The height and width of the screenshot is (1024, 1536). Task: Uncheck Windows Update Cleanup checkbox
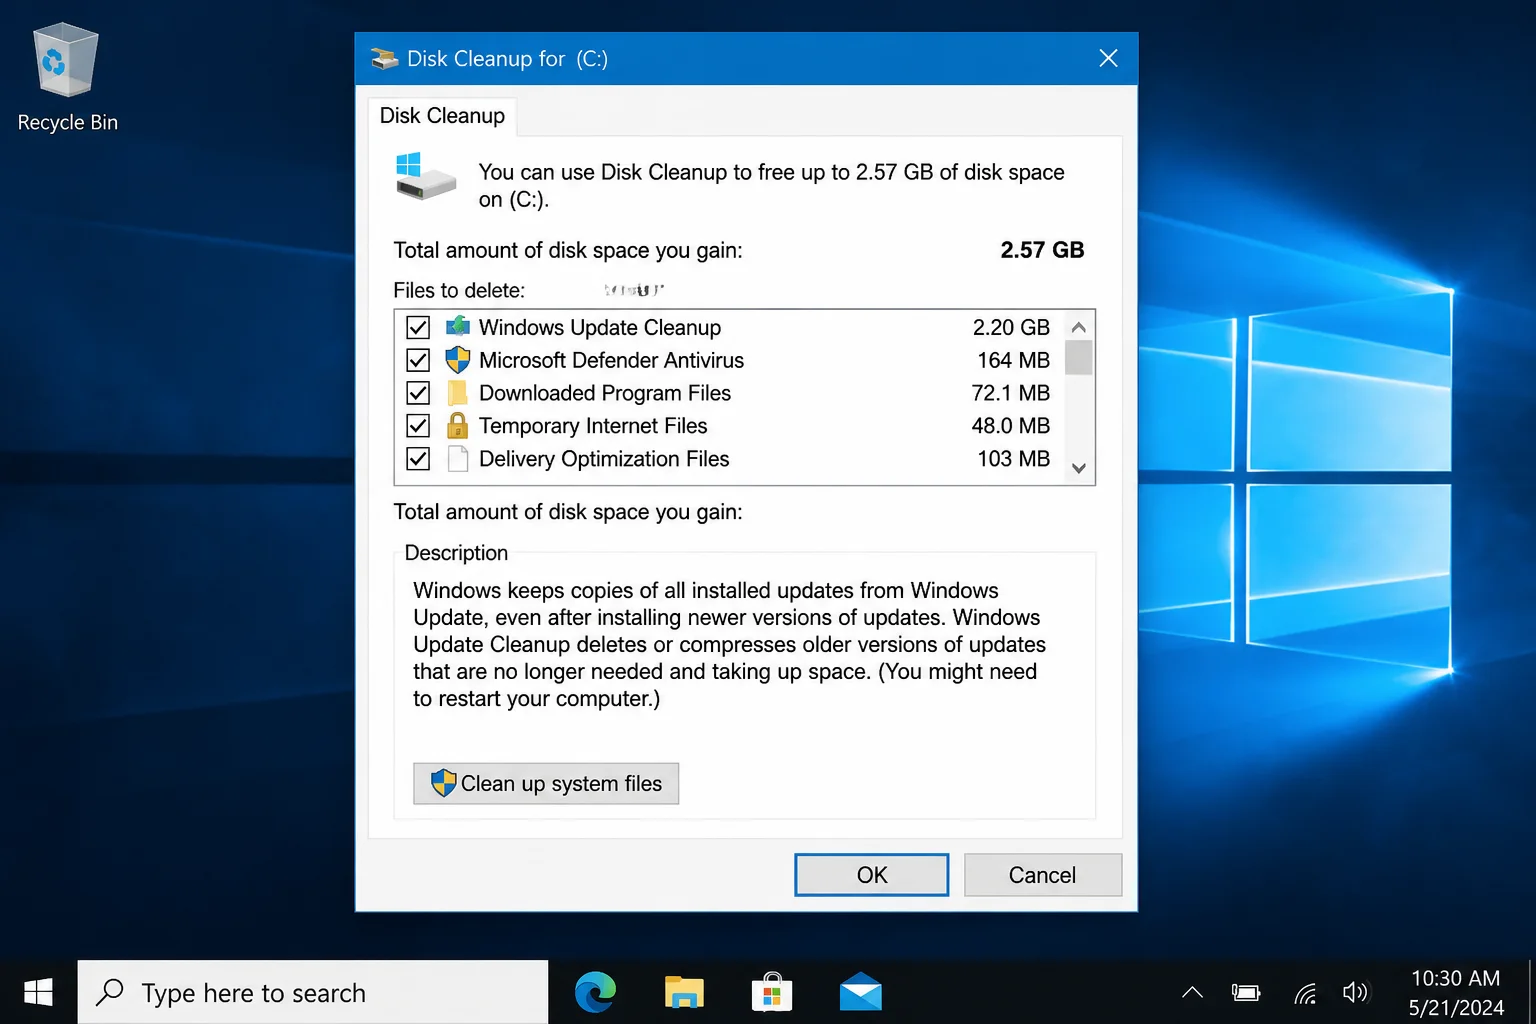tap(418, 327)
